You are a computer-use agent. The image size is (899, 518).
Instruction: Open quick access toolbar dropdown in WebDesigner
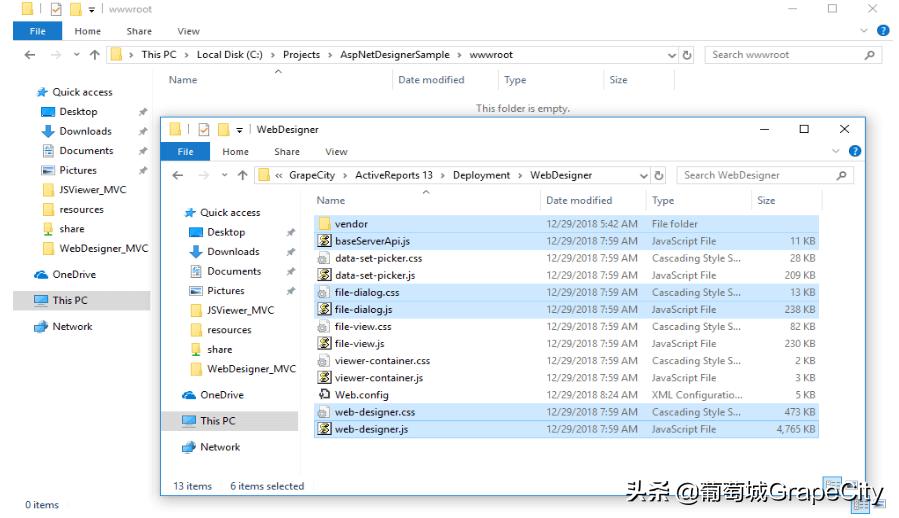click(239, 130)
